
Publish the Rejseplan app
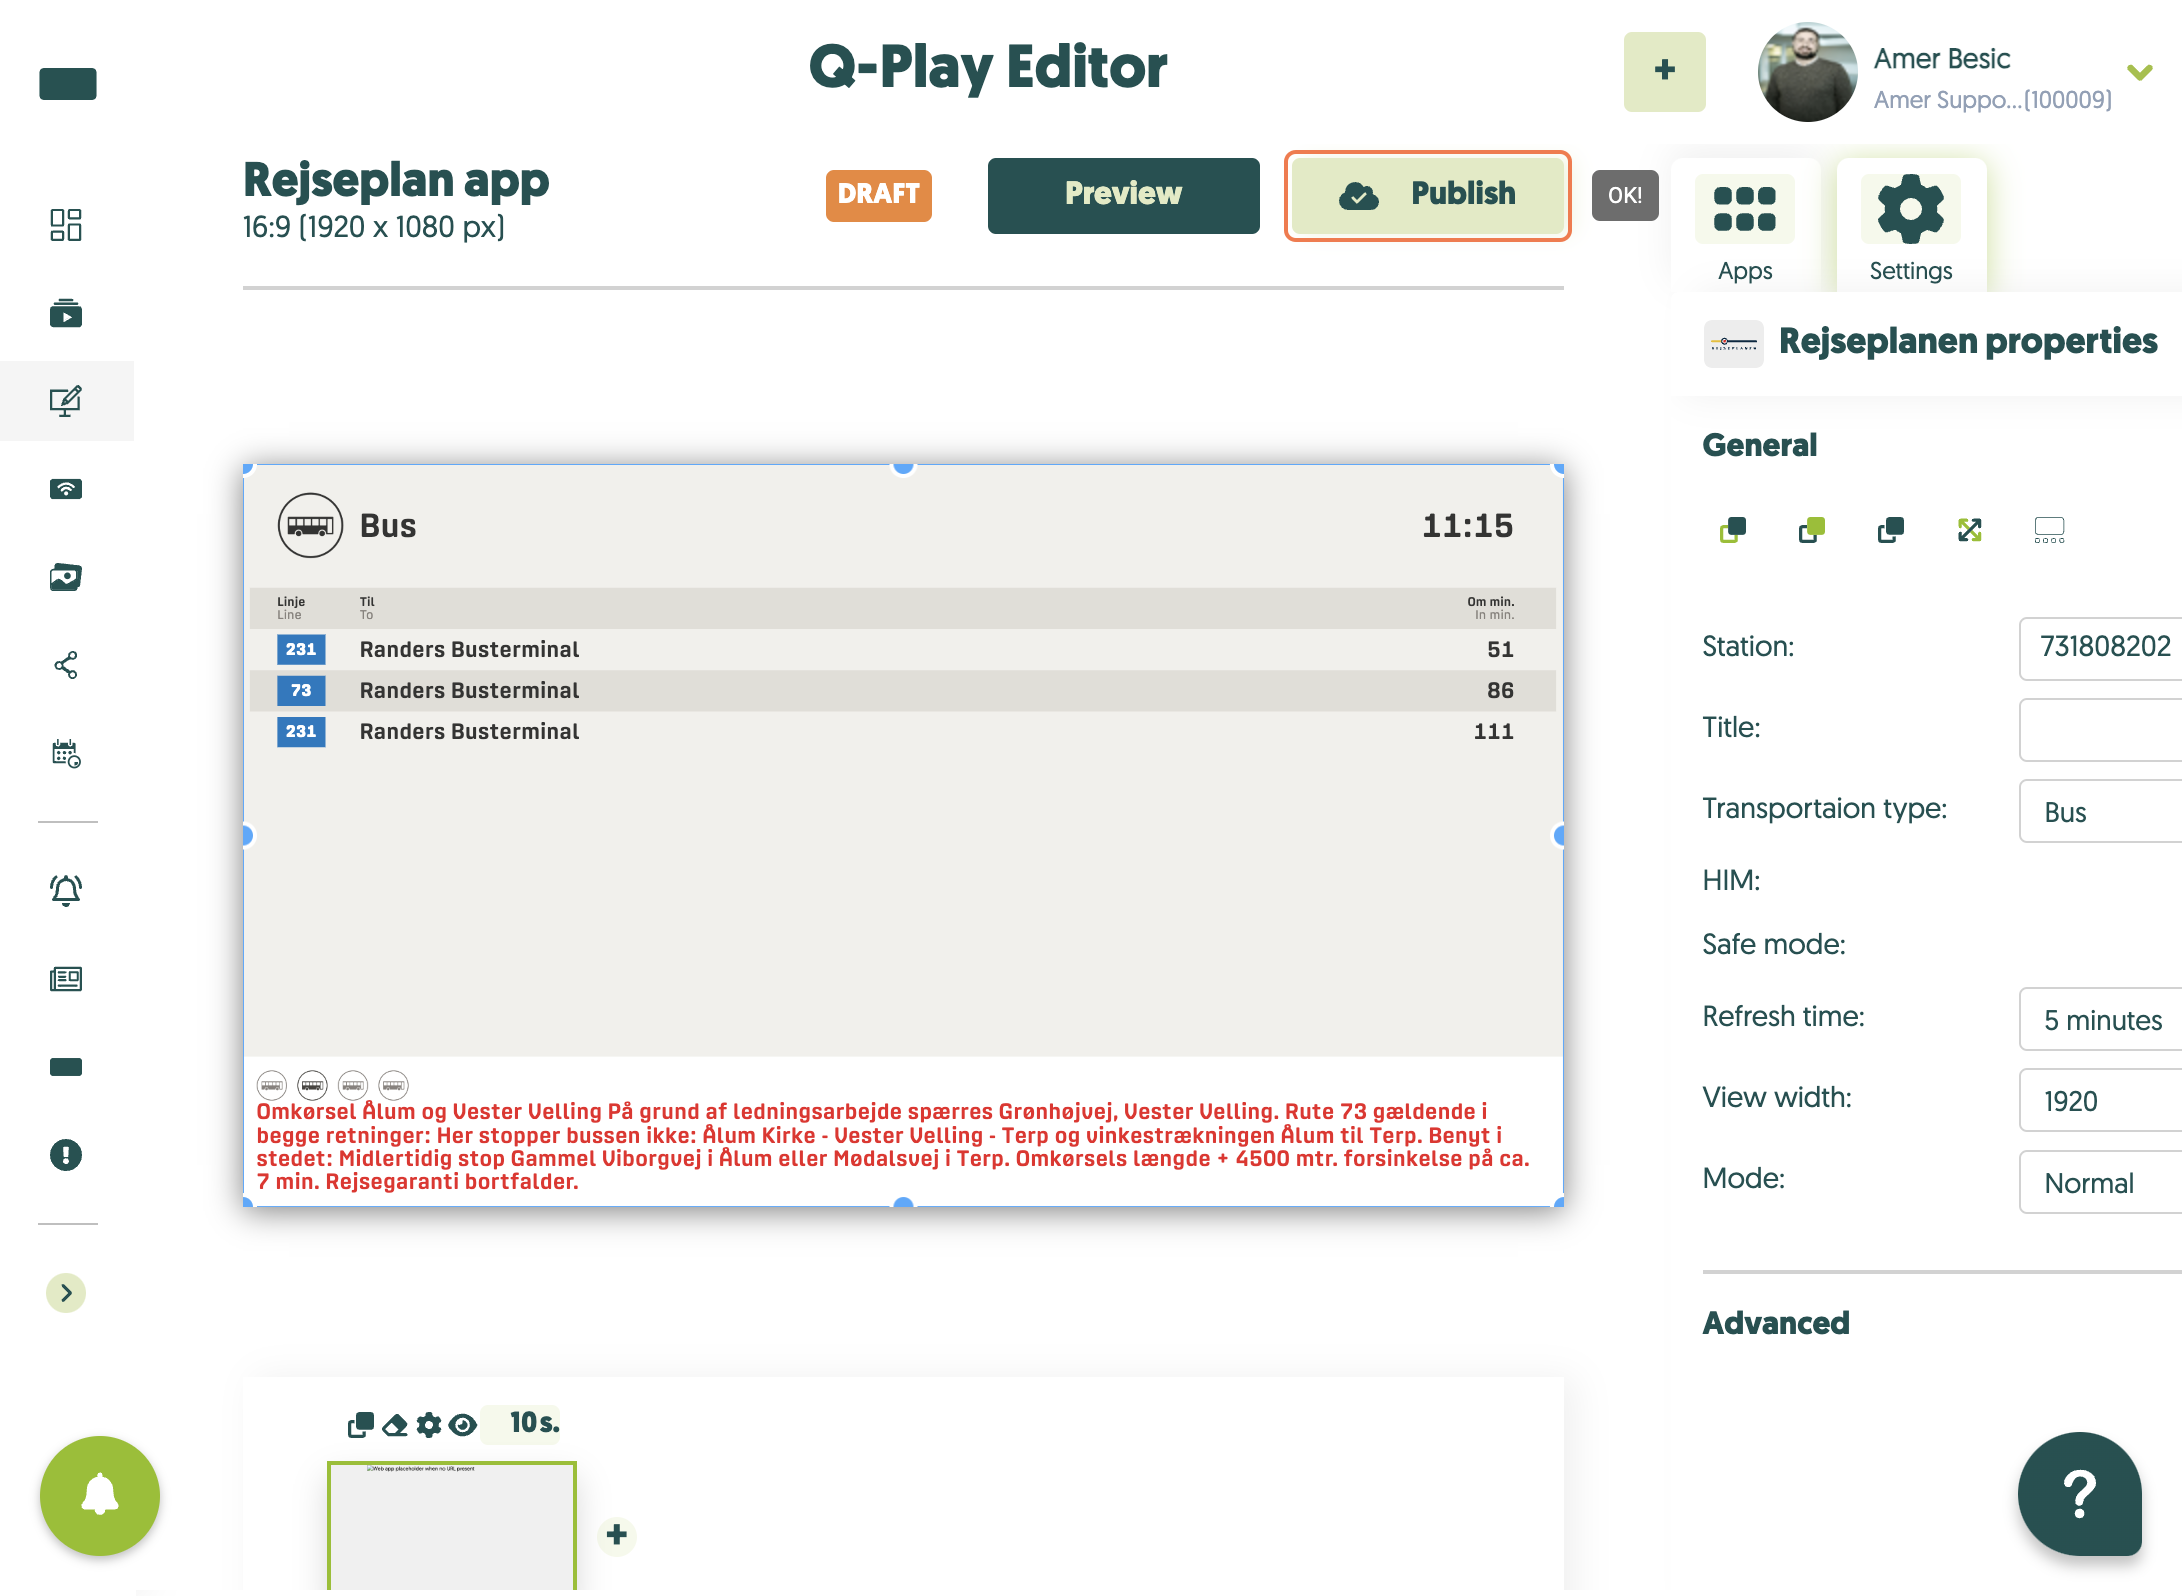pyautogui.click(x=1427, y=195)
